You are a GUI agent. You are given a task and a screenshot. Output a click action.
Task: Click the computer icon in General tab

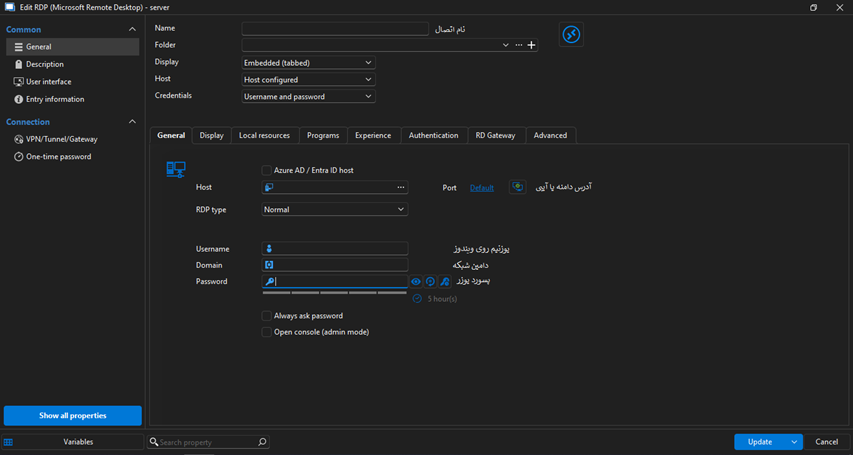pos(176,170)
